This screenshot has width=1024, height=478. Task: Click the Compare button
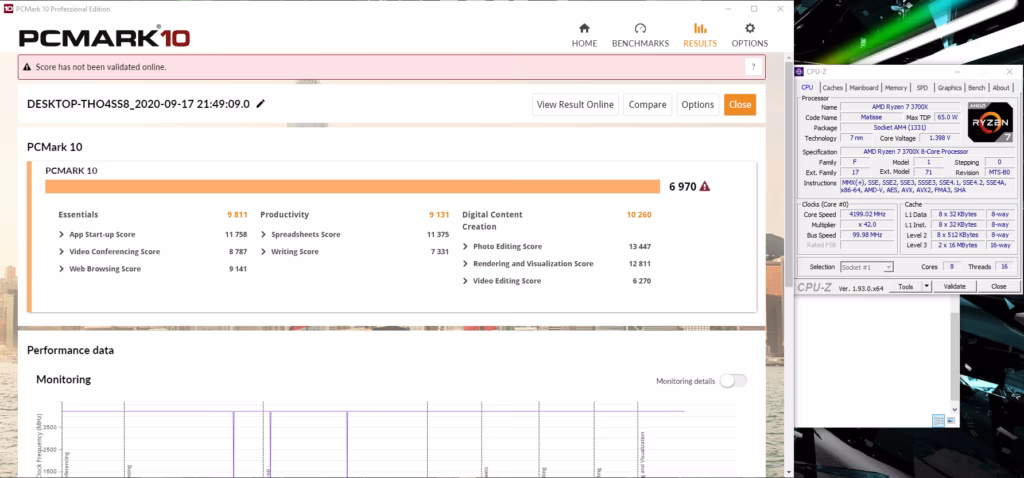point(647,104)
